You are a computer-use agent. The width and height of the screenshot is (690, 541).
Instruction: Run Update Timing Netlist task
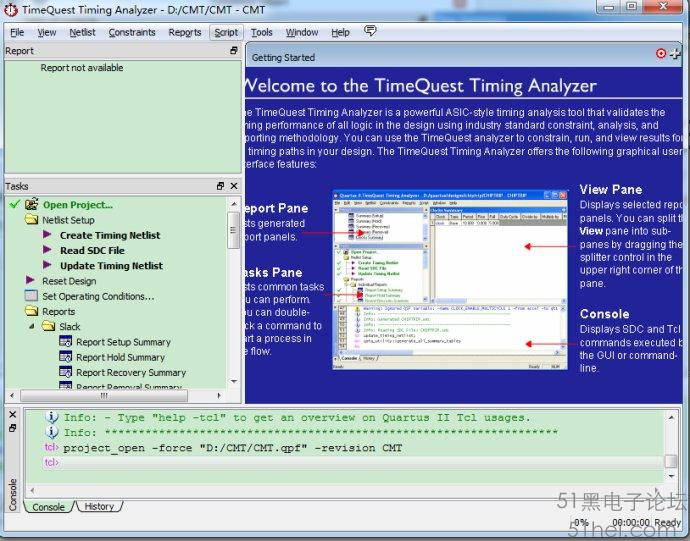111,266
